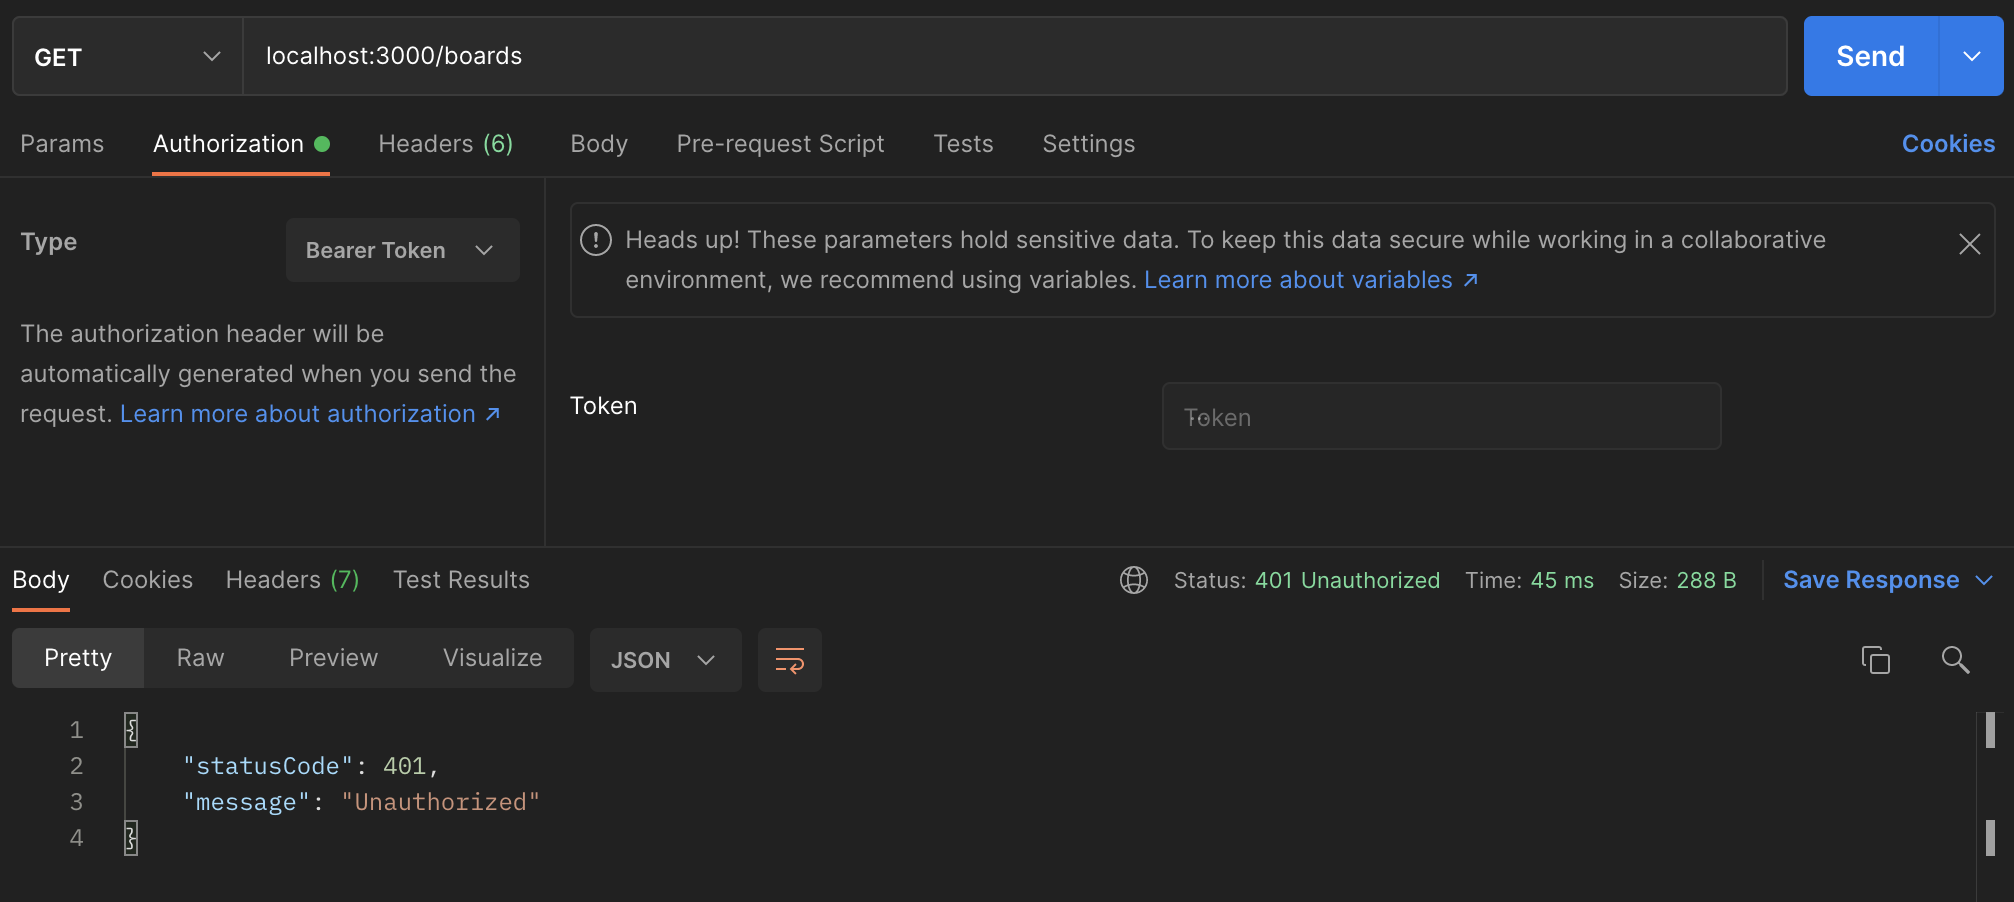Select the response Body tab
Screen dimensions: 2014x902
(x=41, y=580)
